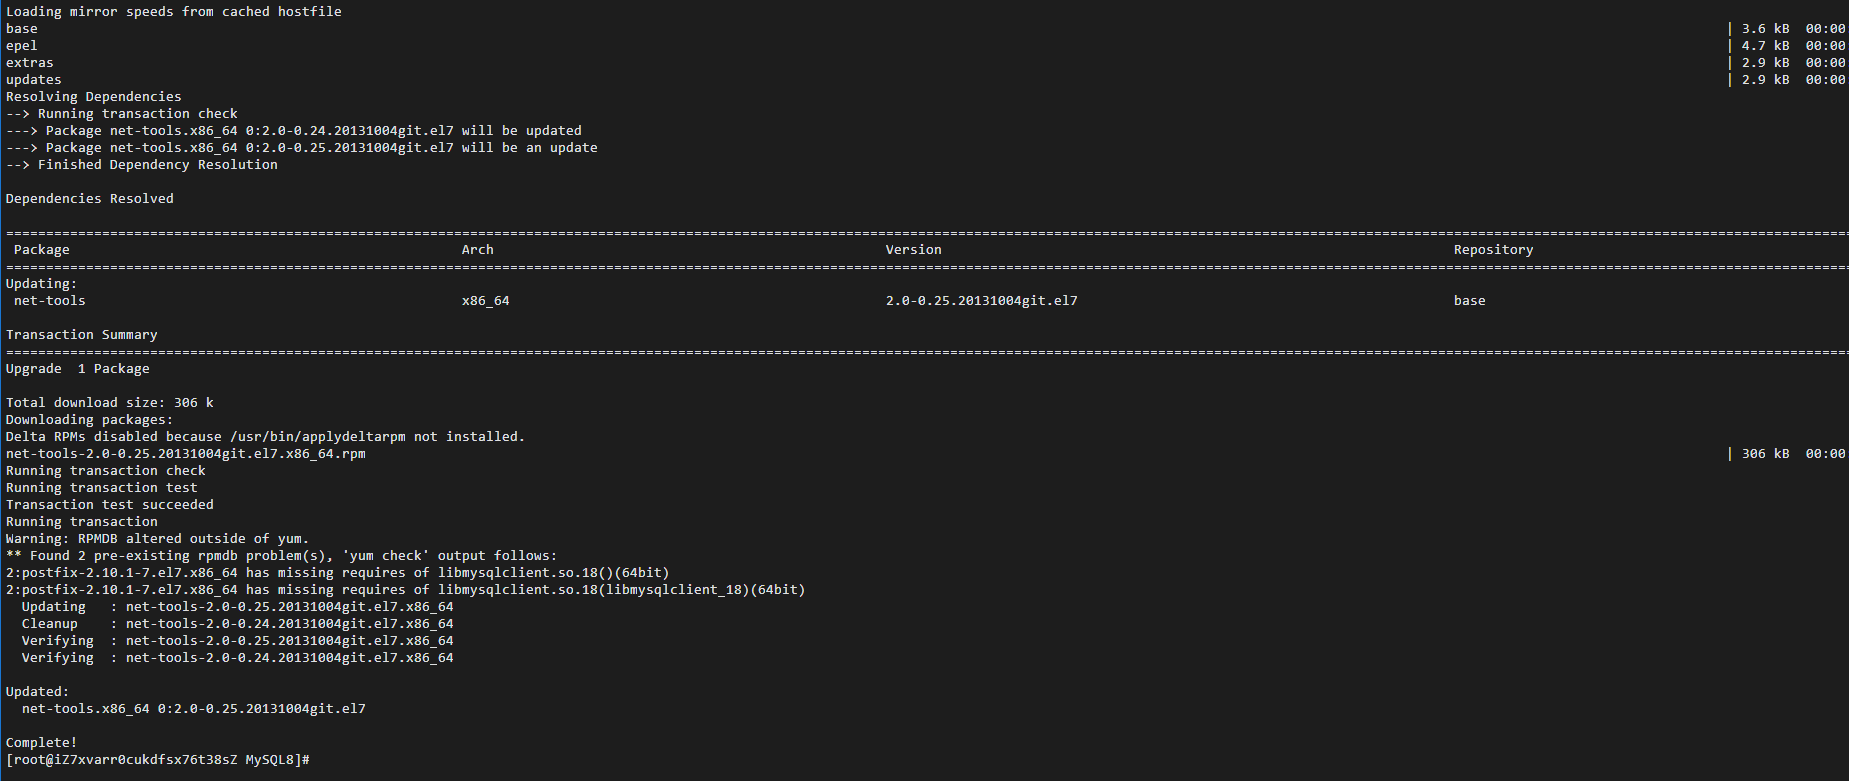This screenshot has width=1849, height=781.
Task: Click the 'Upgrade 1 Package' summary line
Action: [78, 369]
